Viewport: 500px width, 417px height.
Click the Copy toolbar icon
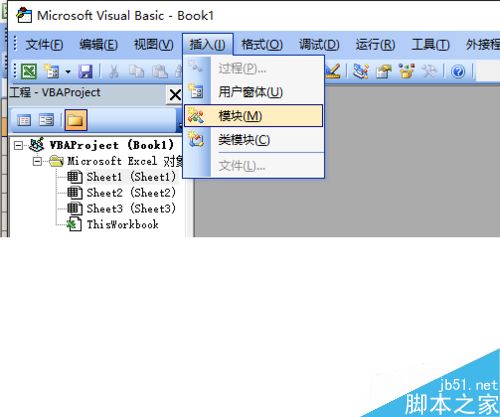[x=137, y=71]
